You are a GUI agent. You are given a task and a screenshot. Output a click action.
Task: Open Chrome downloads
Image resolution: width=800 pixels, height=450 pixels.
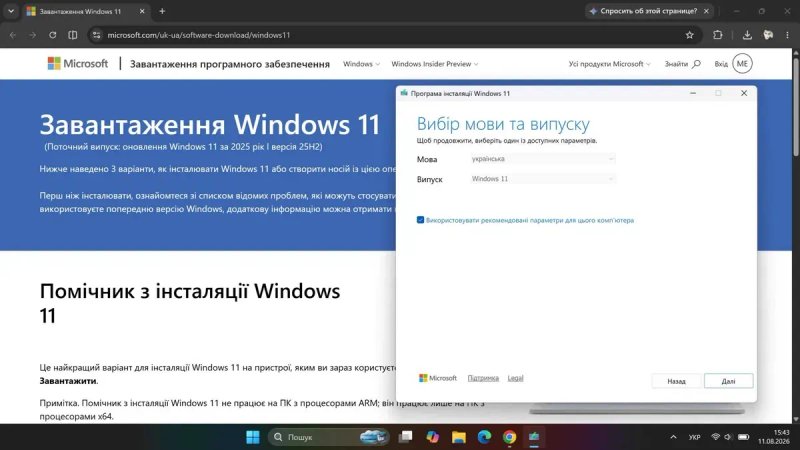coord(747,35)
